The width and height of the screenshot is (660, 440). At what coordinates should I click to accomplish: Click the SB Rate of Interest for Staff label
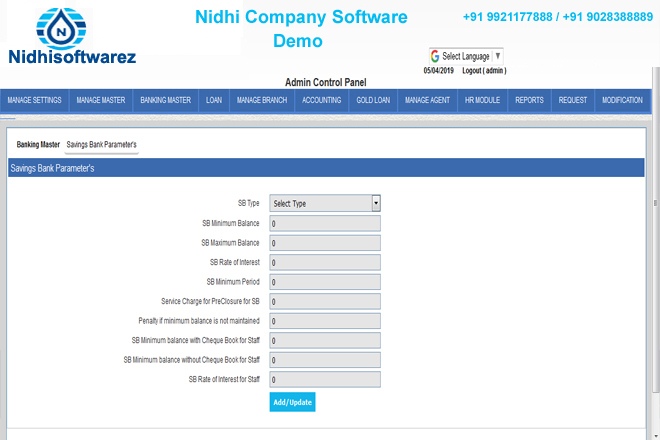224,379
